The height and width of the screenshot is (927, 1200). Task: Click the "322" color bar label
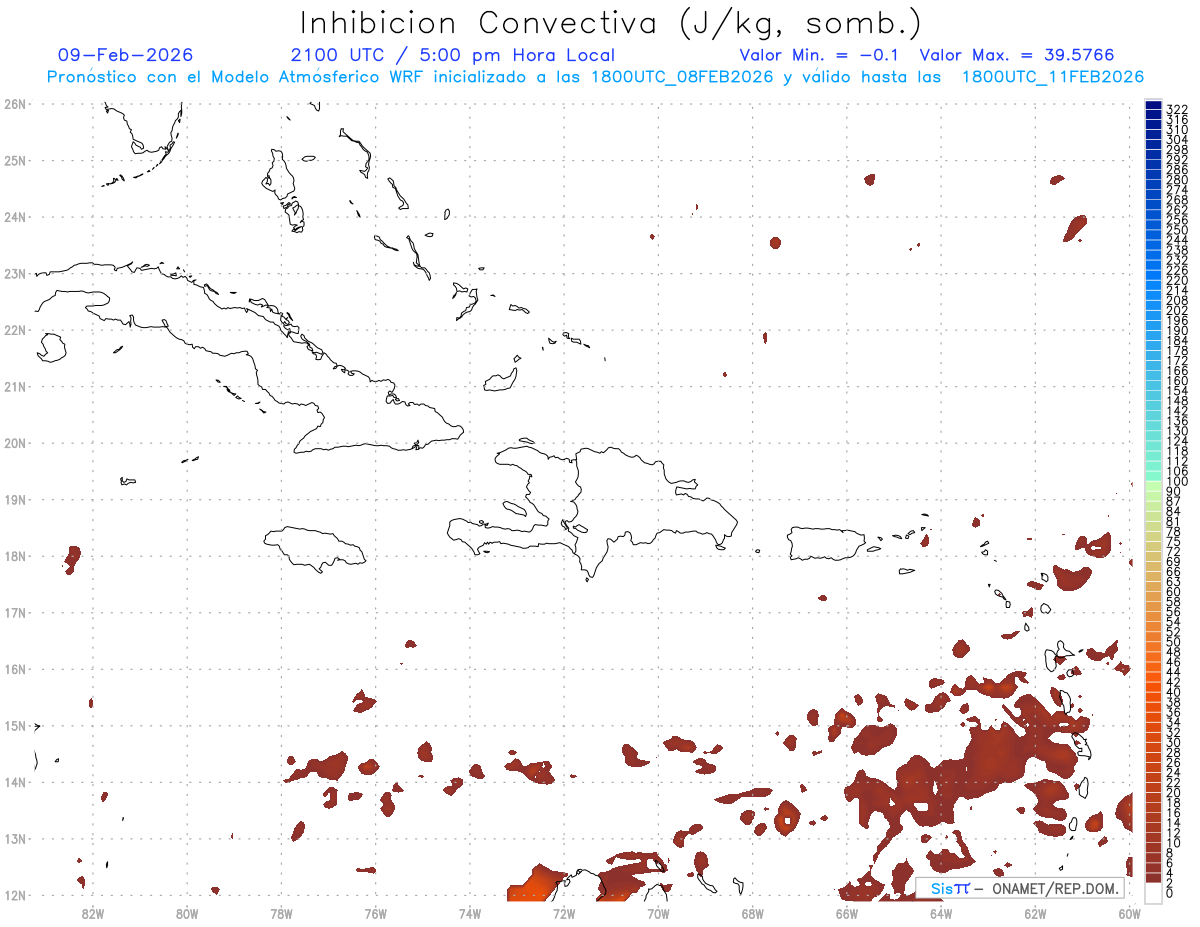point(1177,109)
